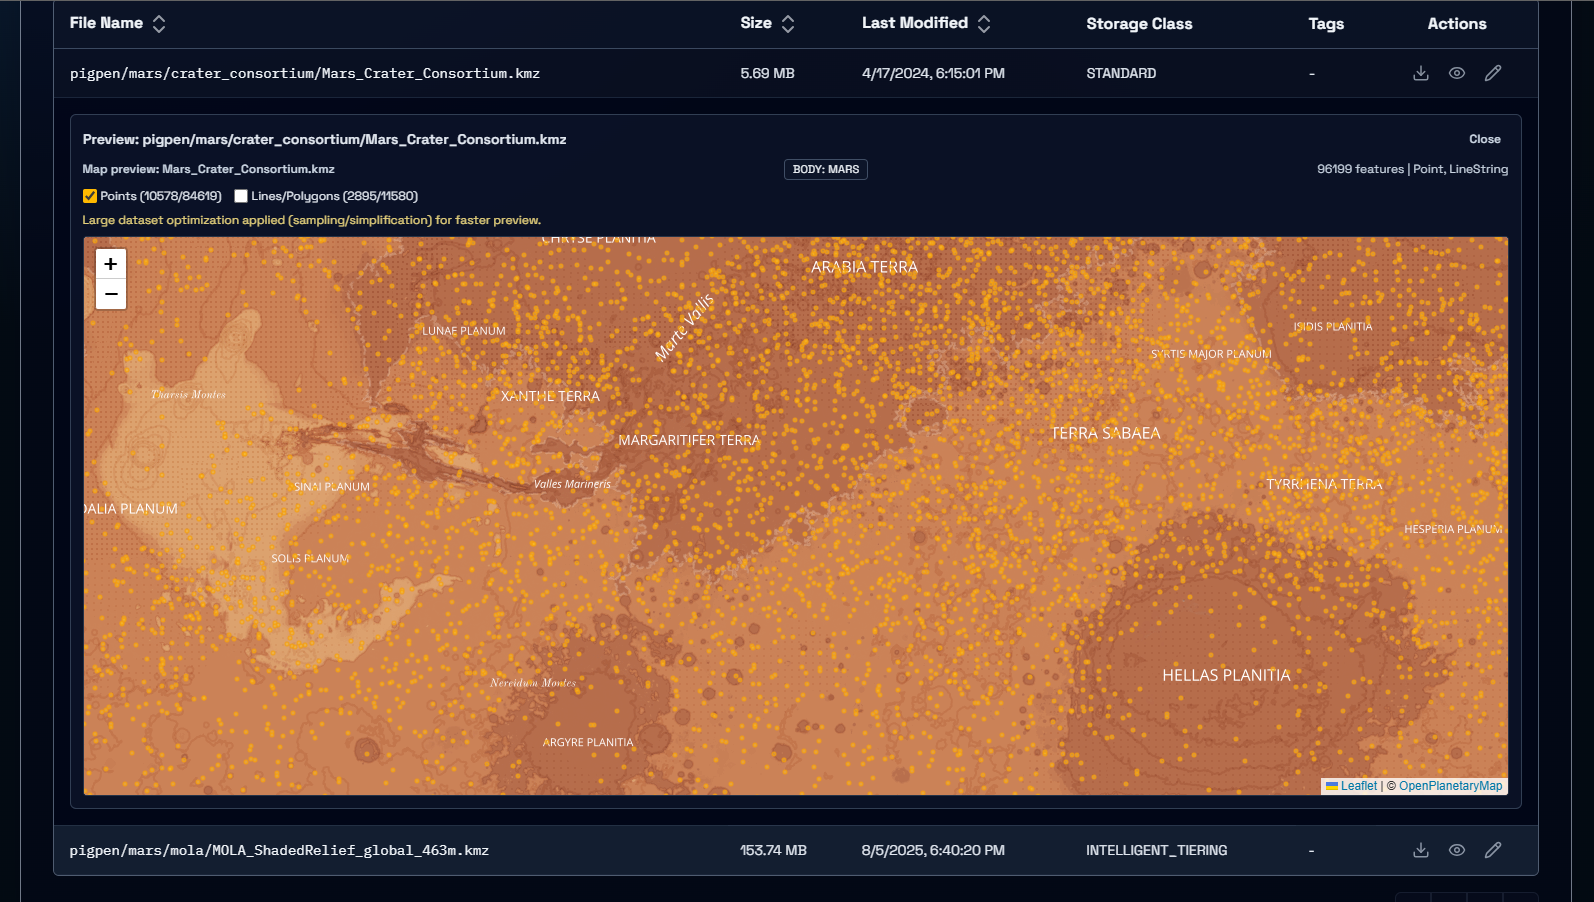The width and height of the screenshot is (1594, 902).
Task: Zoom in on the Mars map
Action: point(111,264)
